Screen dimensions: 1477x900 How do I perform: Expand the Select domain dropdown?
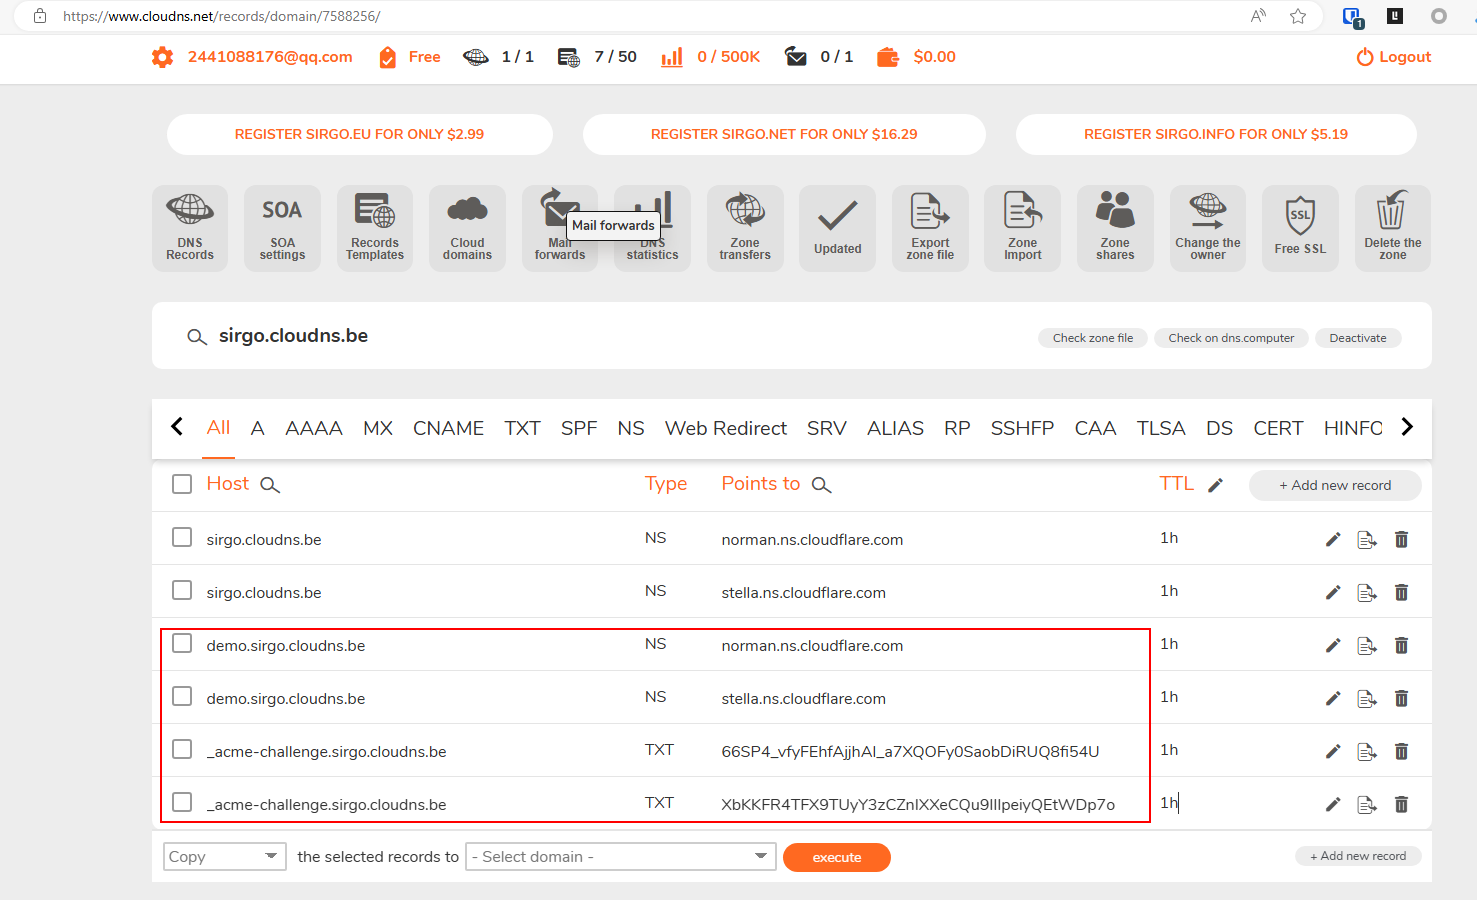coord(620,857)
